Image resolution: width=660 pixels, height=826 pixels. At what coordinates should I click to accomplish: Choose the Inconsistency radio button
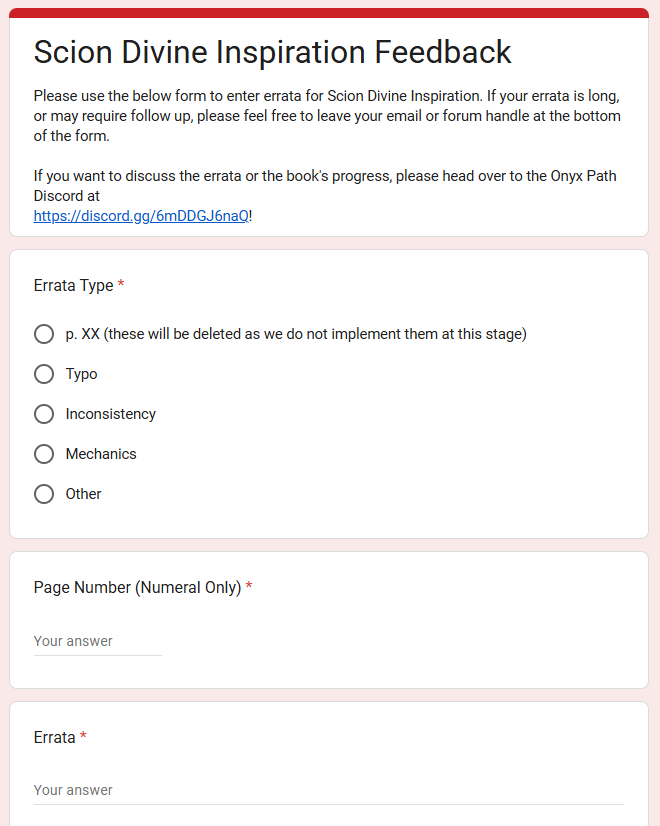tap(44, 414)
